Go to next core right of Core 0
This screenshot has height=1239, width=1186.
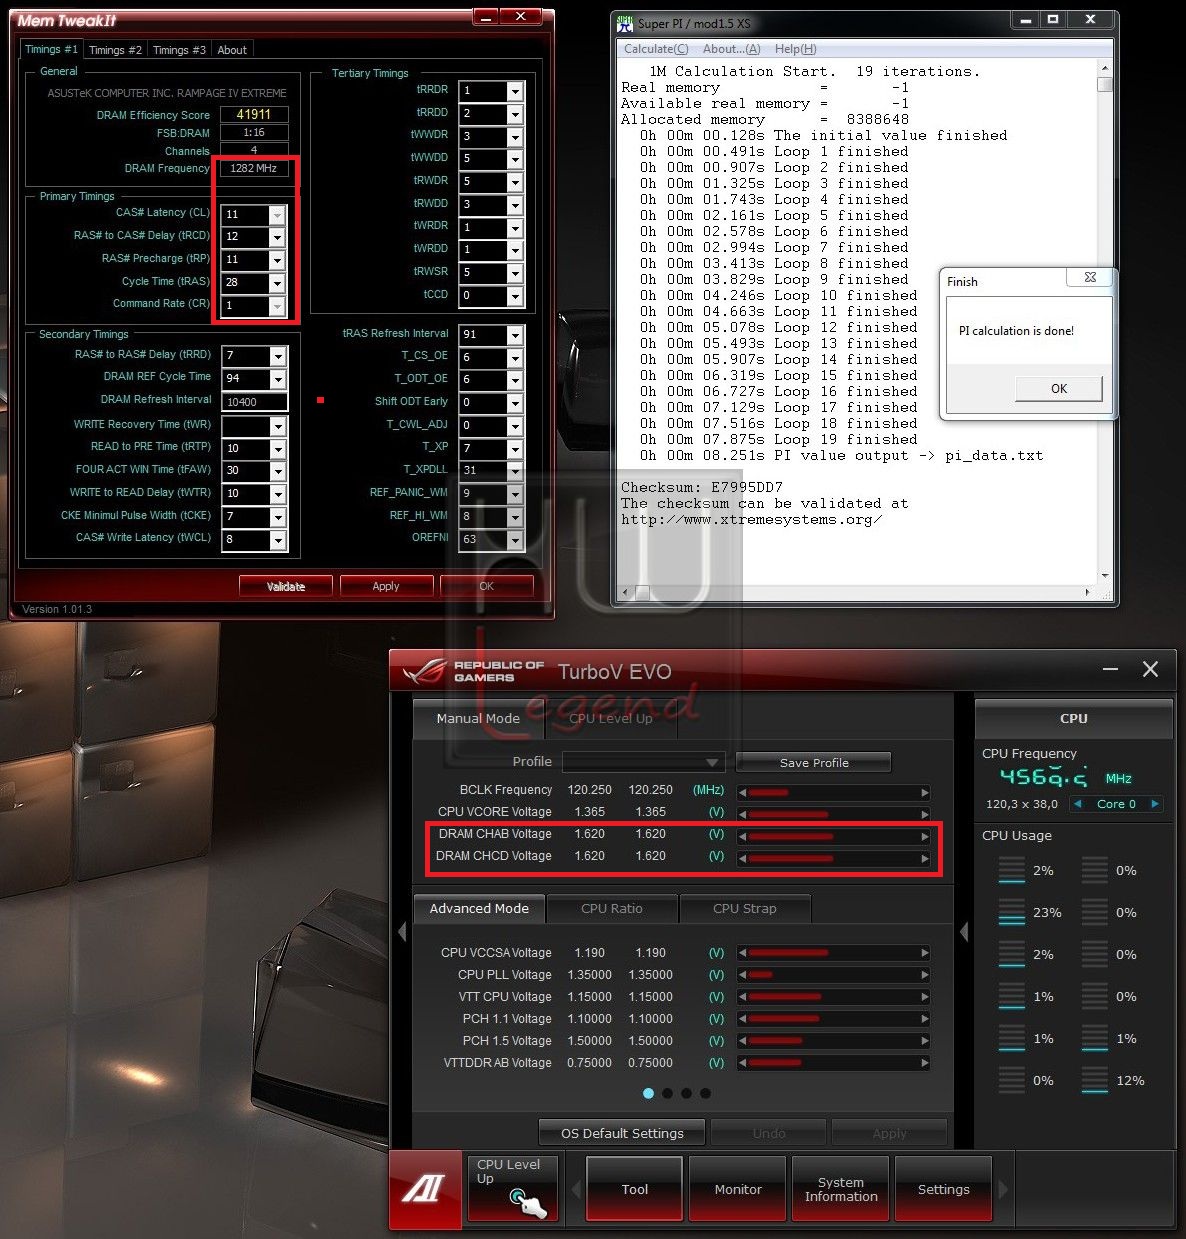coord(1155,804)
